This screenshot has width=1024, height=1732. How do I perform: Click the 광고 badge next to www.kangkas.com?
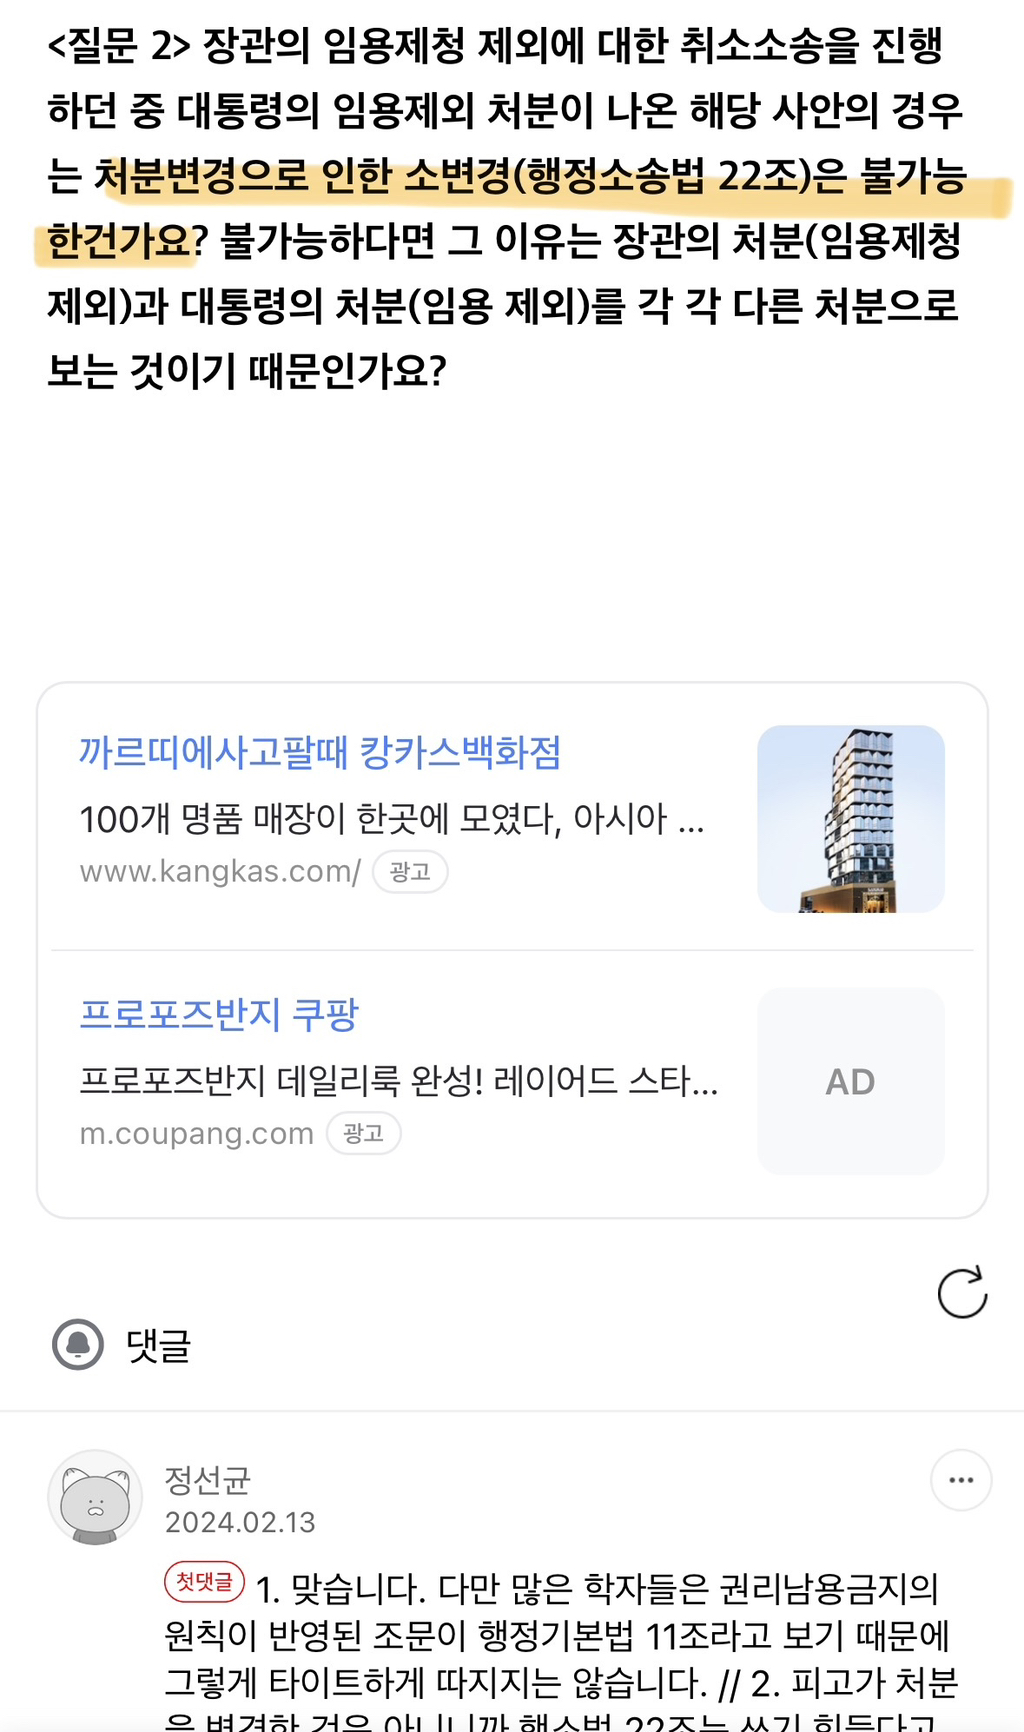click(410, 872)
